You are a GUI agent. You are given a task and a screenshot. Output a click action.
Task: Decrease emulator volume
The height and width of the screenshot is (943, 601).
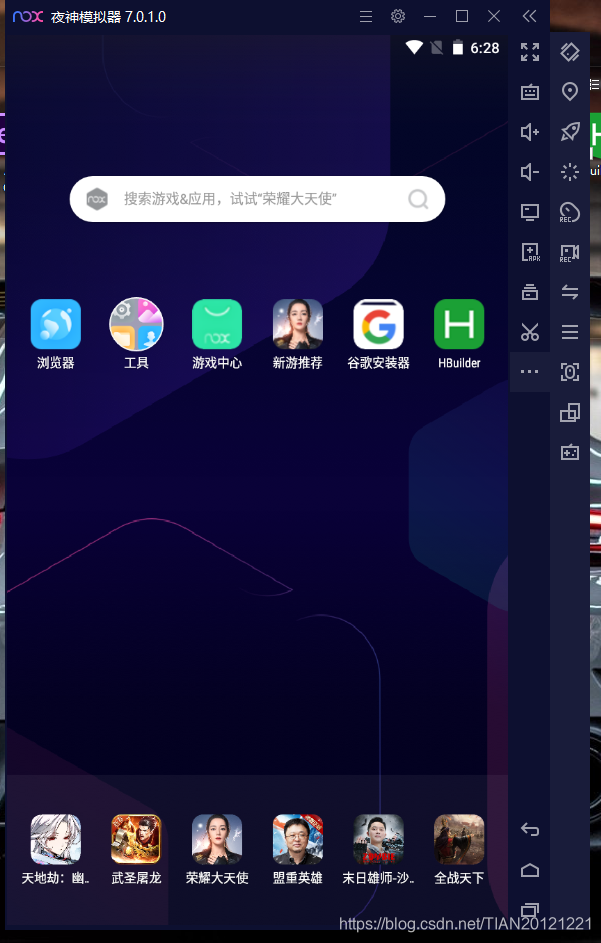pyautogui.click(x=529, y=172)
